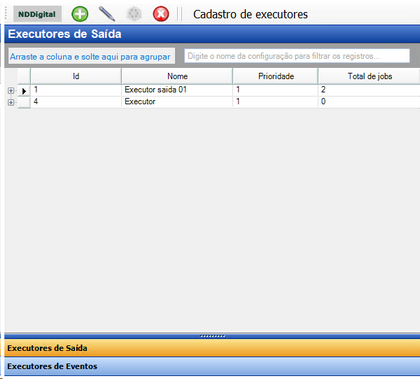Click the toolbar drag grip handle
The height and width of the screenshot is (379, 420).
click(x=6, y=14)
